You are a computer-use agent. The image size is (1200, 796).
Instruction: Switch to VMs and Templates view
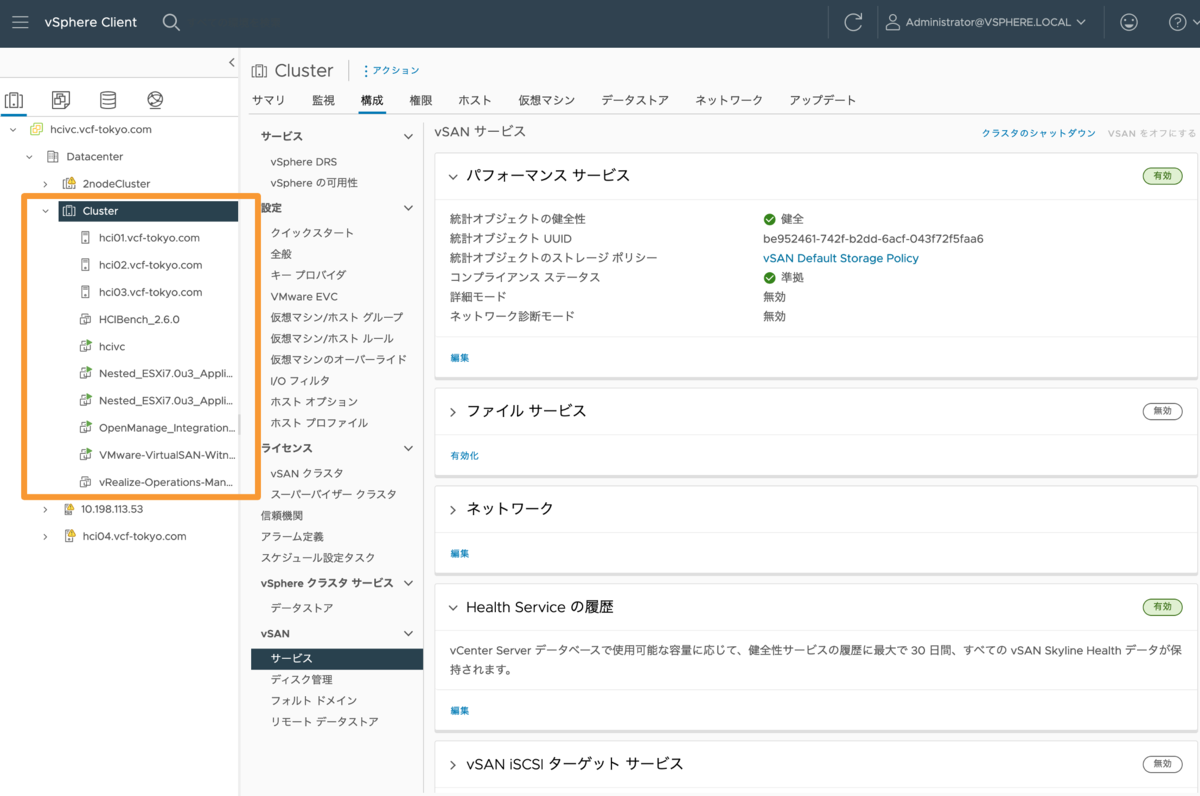click(x=61, y=100)
